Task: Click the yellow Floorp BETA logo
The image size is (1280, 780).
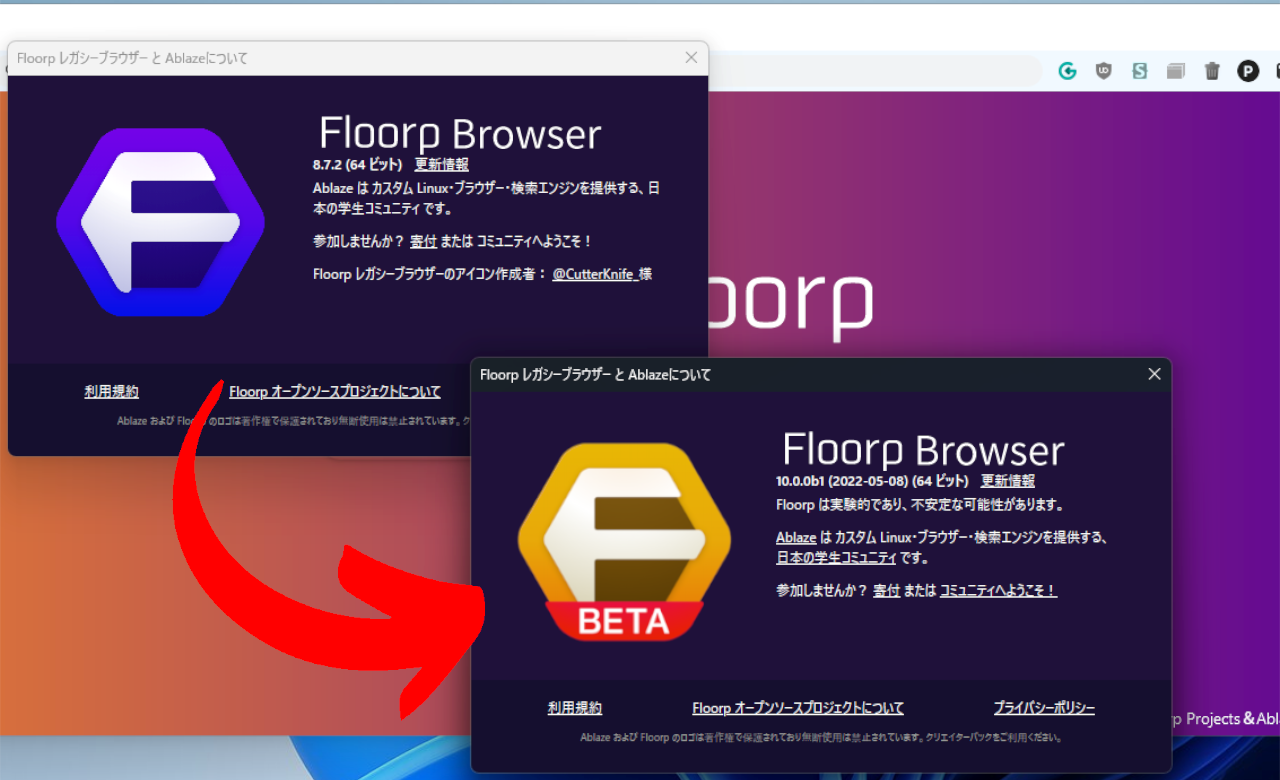Action: tap(624, 541)
